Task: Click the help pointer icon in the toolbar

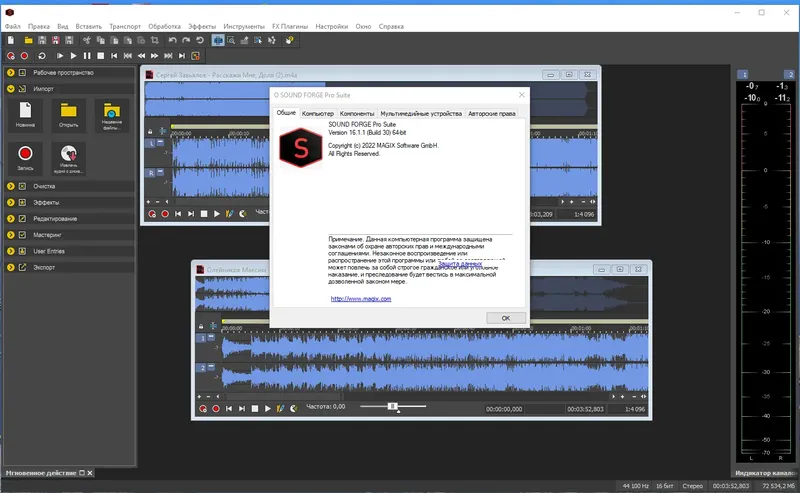Action: [290, 40]
